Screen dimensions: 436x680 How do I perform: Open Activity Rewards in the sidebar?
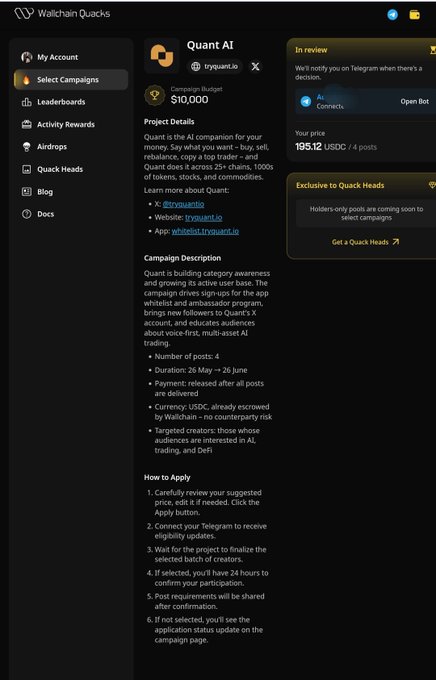click(x=71, y=124)
